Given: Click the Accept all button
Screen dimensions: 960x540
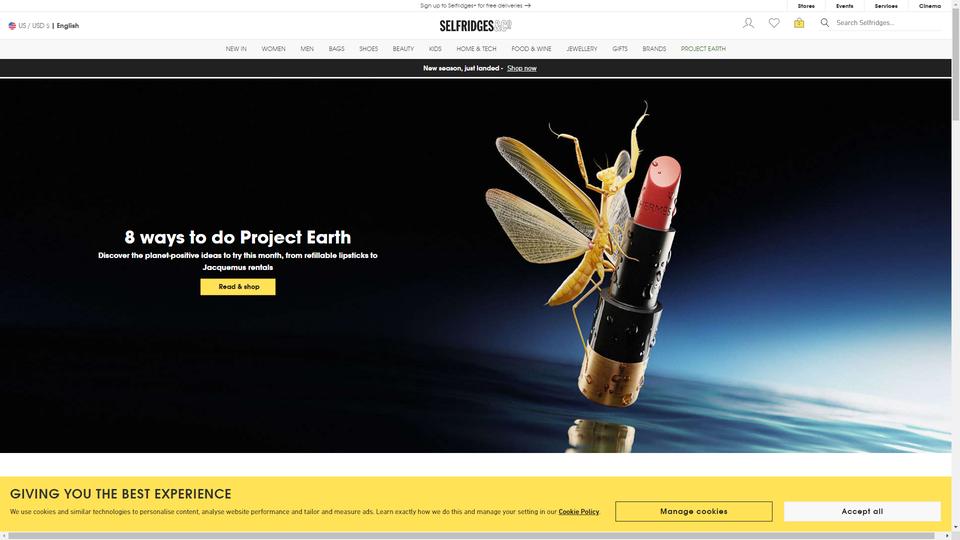Looking at the screenshot, I should point(862,511).
